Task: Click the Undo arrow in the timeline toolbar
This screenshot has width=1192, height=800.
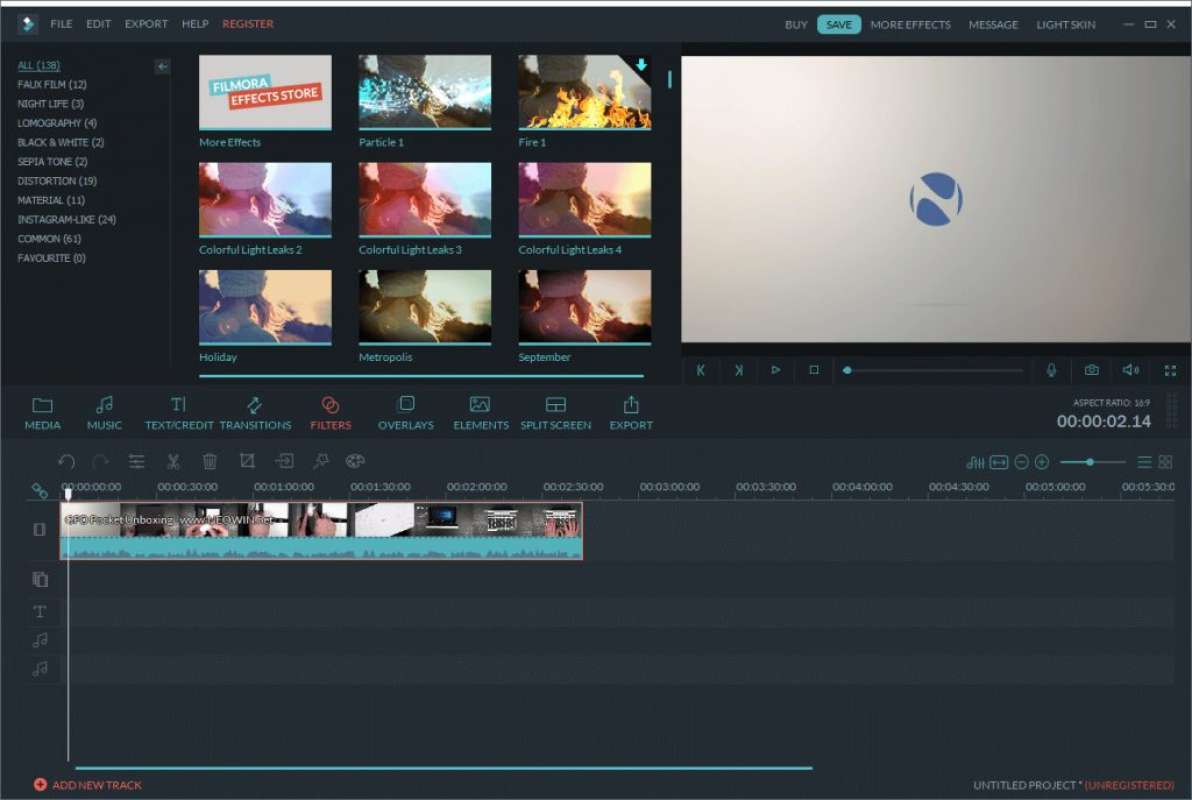Action: [67, 461]
